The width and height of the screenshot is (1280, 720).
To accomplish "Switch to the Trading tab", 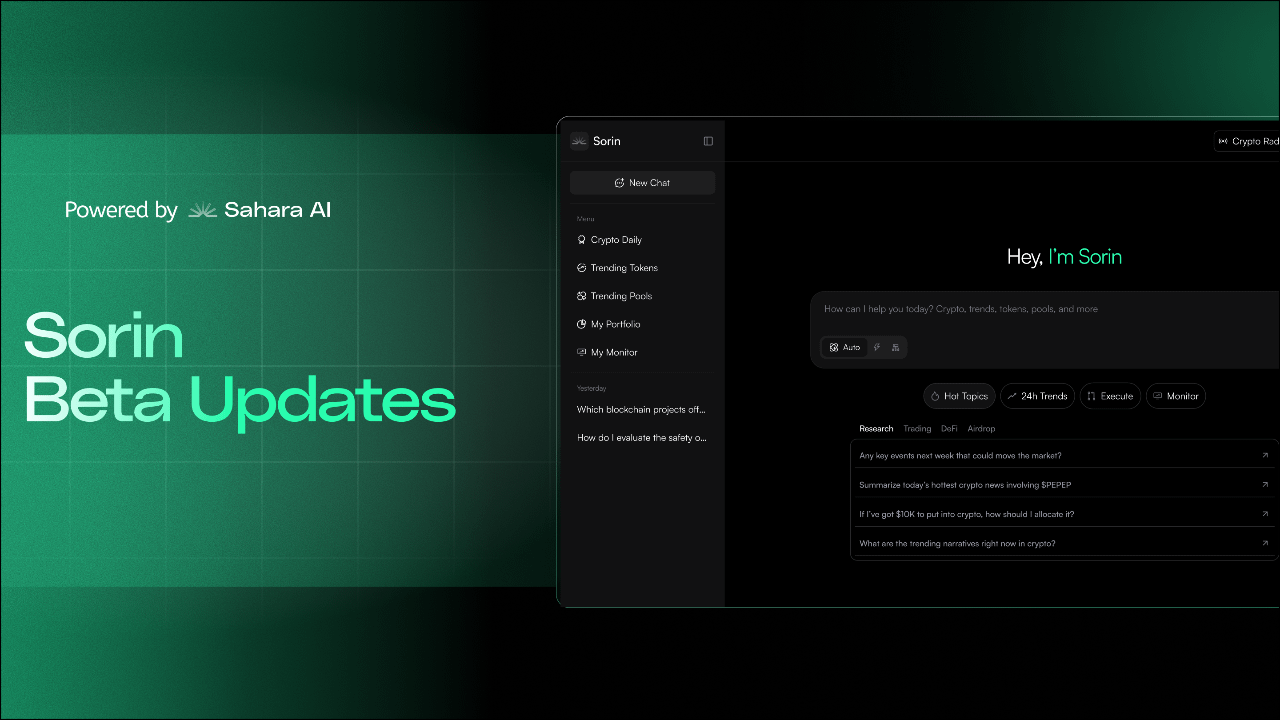I will 917,428.
